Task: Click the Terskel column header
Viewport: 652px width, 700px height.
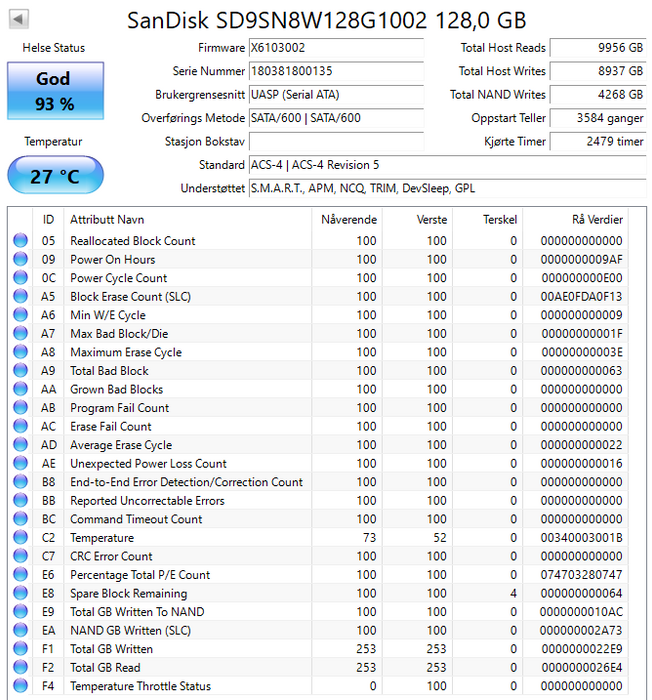Action: click(x=488, y=220)
